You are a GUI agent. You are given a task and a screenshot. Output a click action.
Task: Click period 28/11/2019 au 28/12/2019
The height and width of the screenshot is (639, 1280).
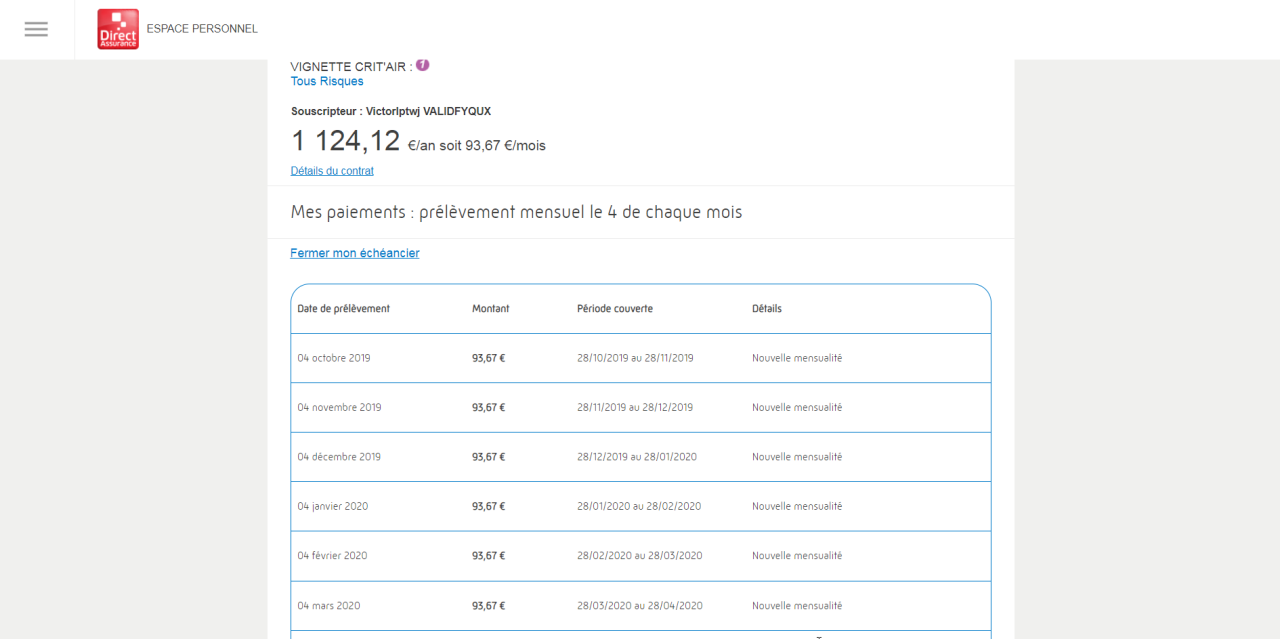coord(635,408)
